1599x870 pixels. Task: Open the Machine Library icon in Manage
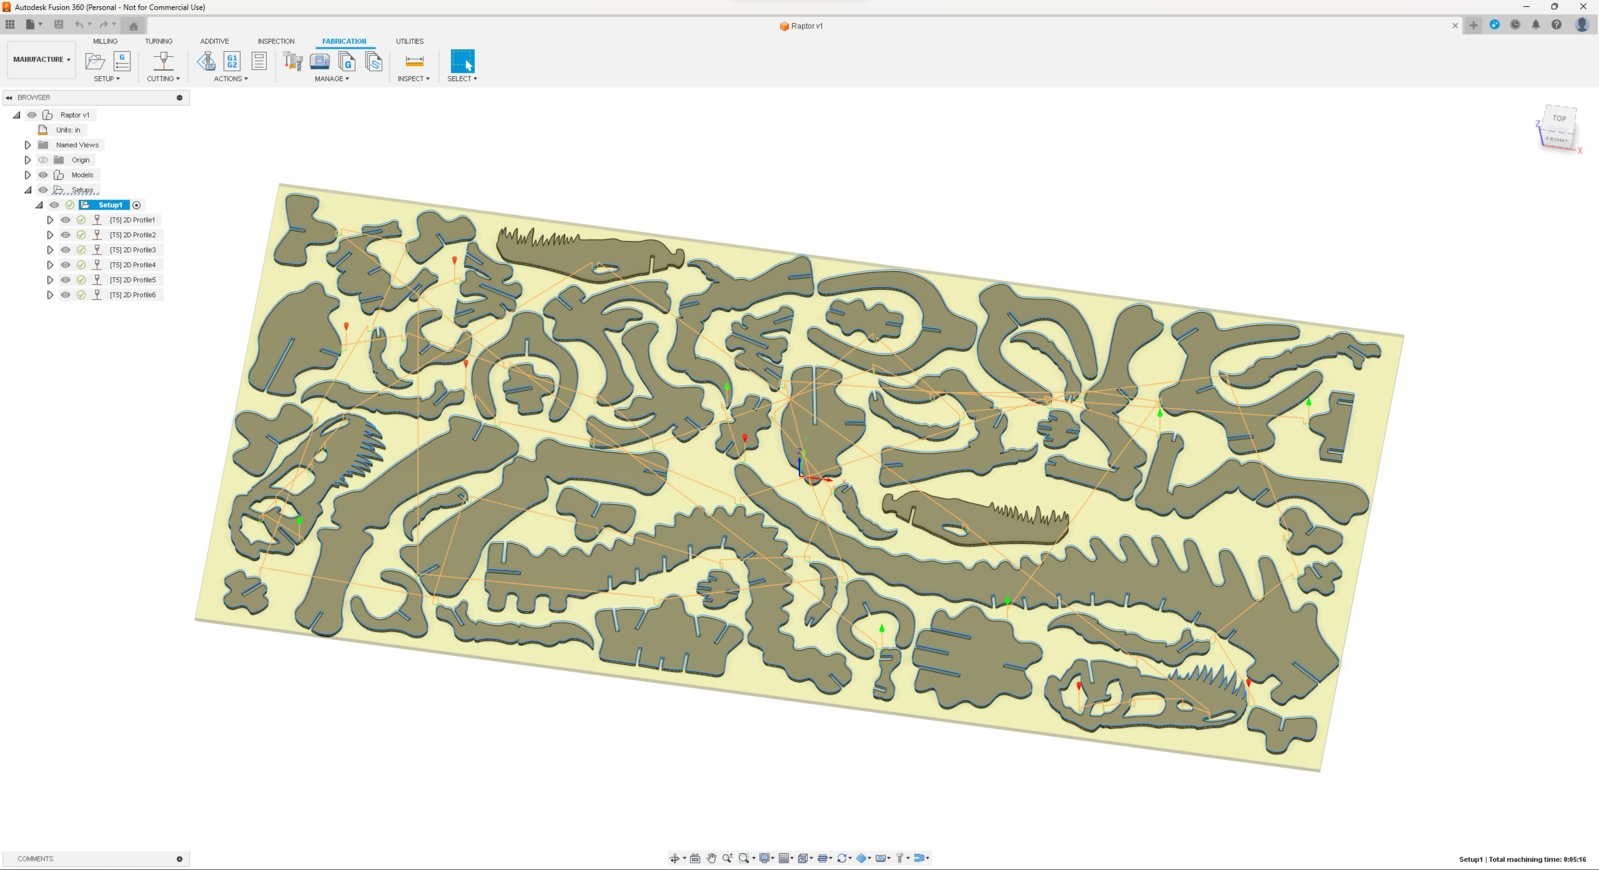click(x=320, y=61)
